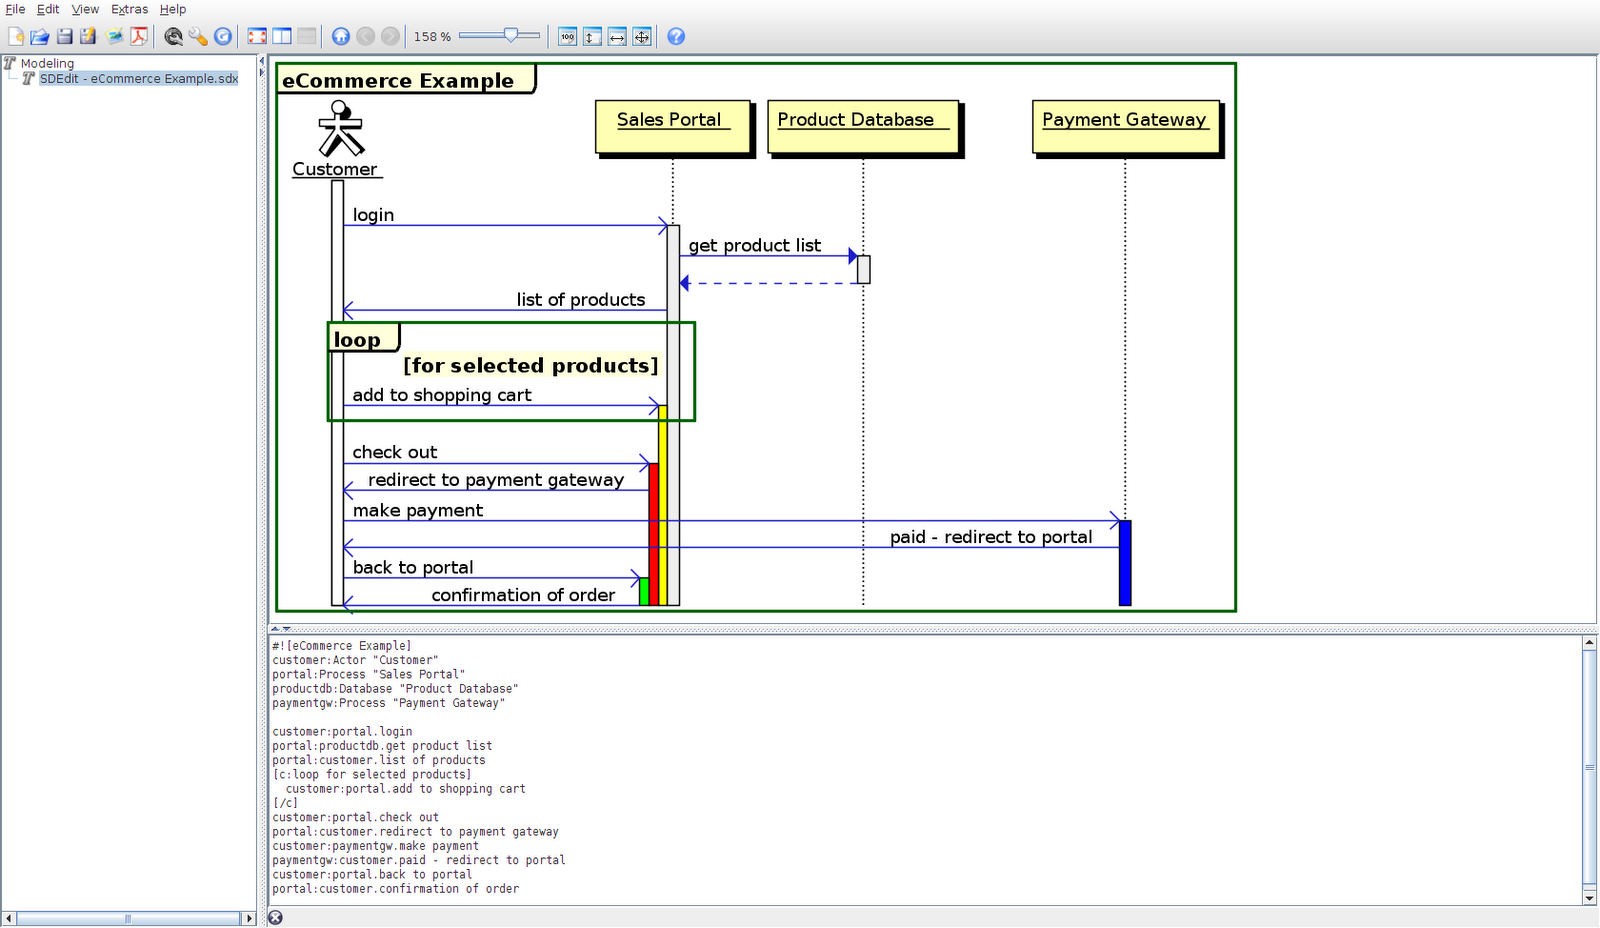
Task: Fit diagram width to window
Action: tap(617, 36)
